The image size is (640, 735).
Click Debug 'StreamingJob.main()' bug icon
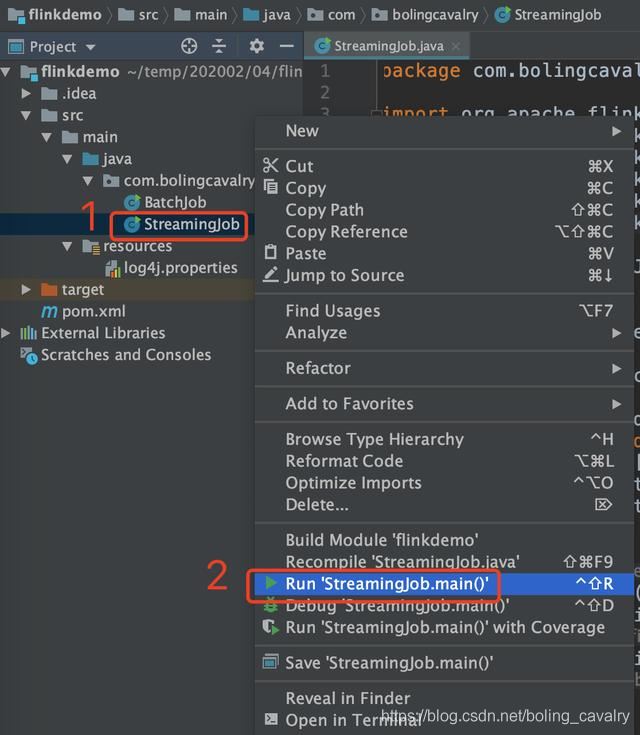click(x=270, y=606)
